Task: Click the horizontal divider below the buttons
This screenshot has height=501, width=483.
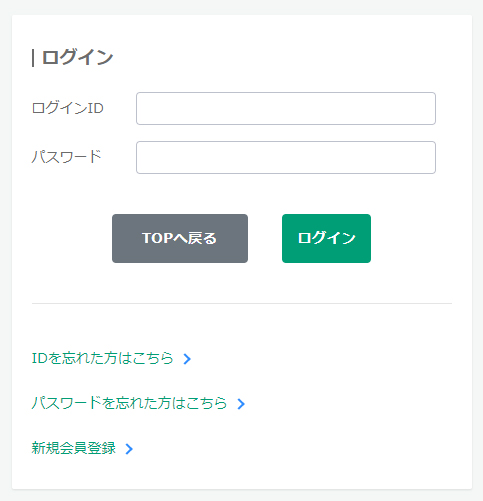Action: [x=242, y=303]
